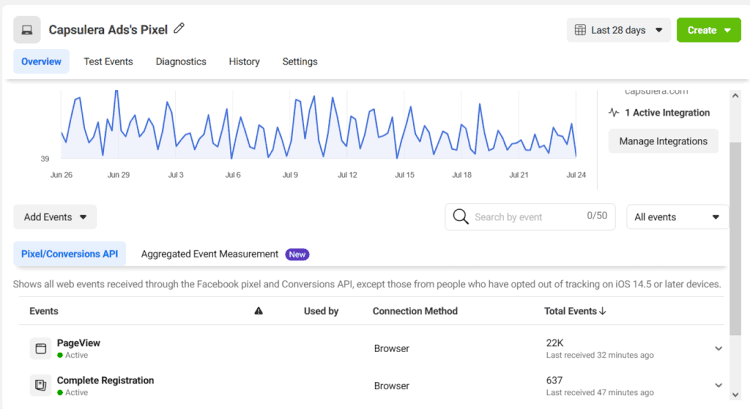Open the Last 28 days date dropdown
750x409 pixels.
click(618, 30)
